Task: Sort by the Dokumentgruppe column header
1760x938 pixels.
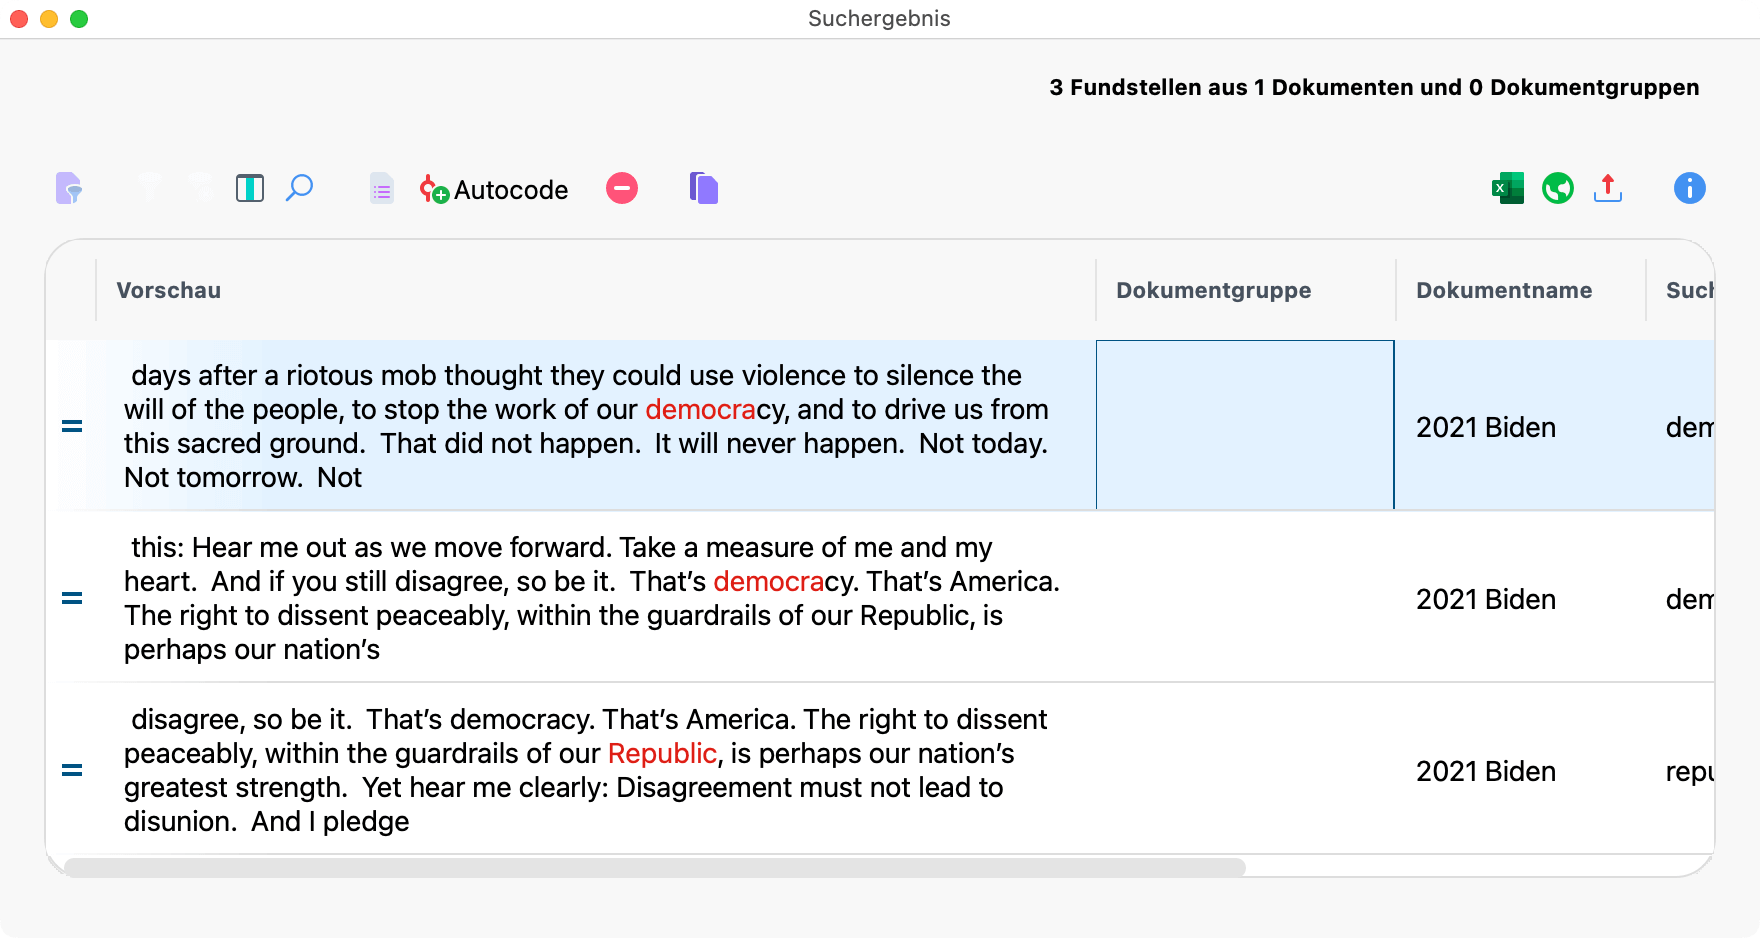Action: pyautogui.click(x=1213, y=290)
